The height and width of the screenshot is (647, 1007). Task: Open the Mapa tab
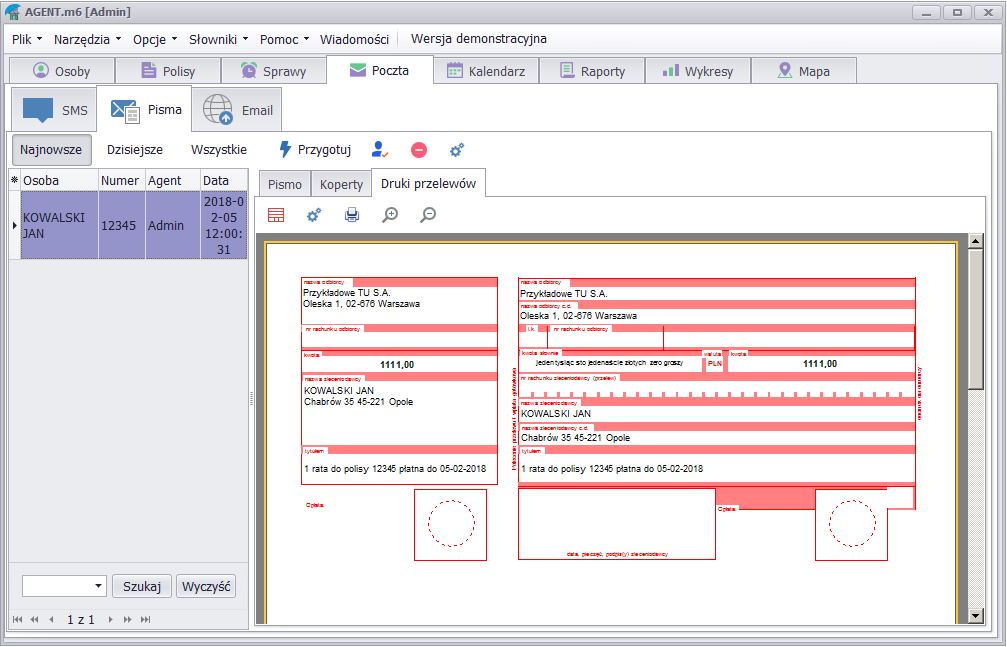803,71
